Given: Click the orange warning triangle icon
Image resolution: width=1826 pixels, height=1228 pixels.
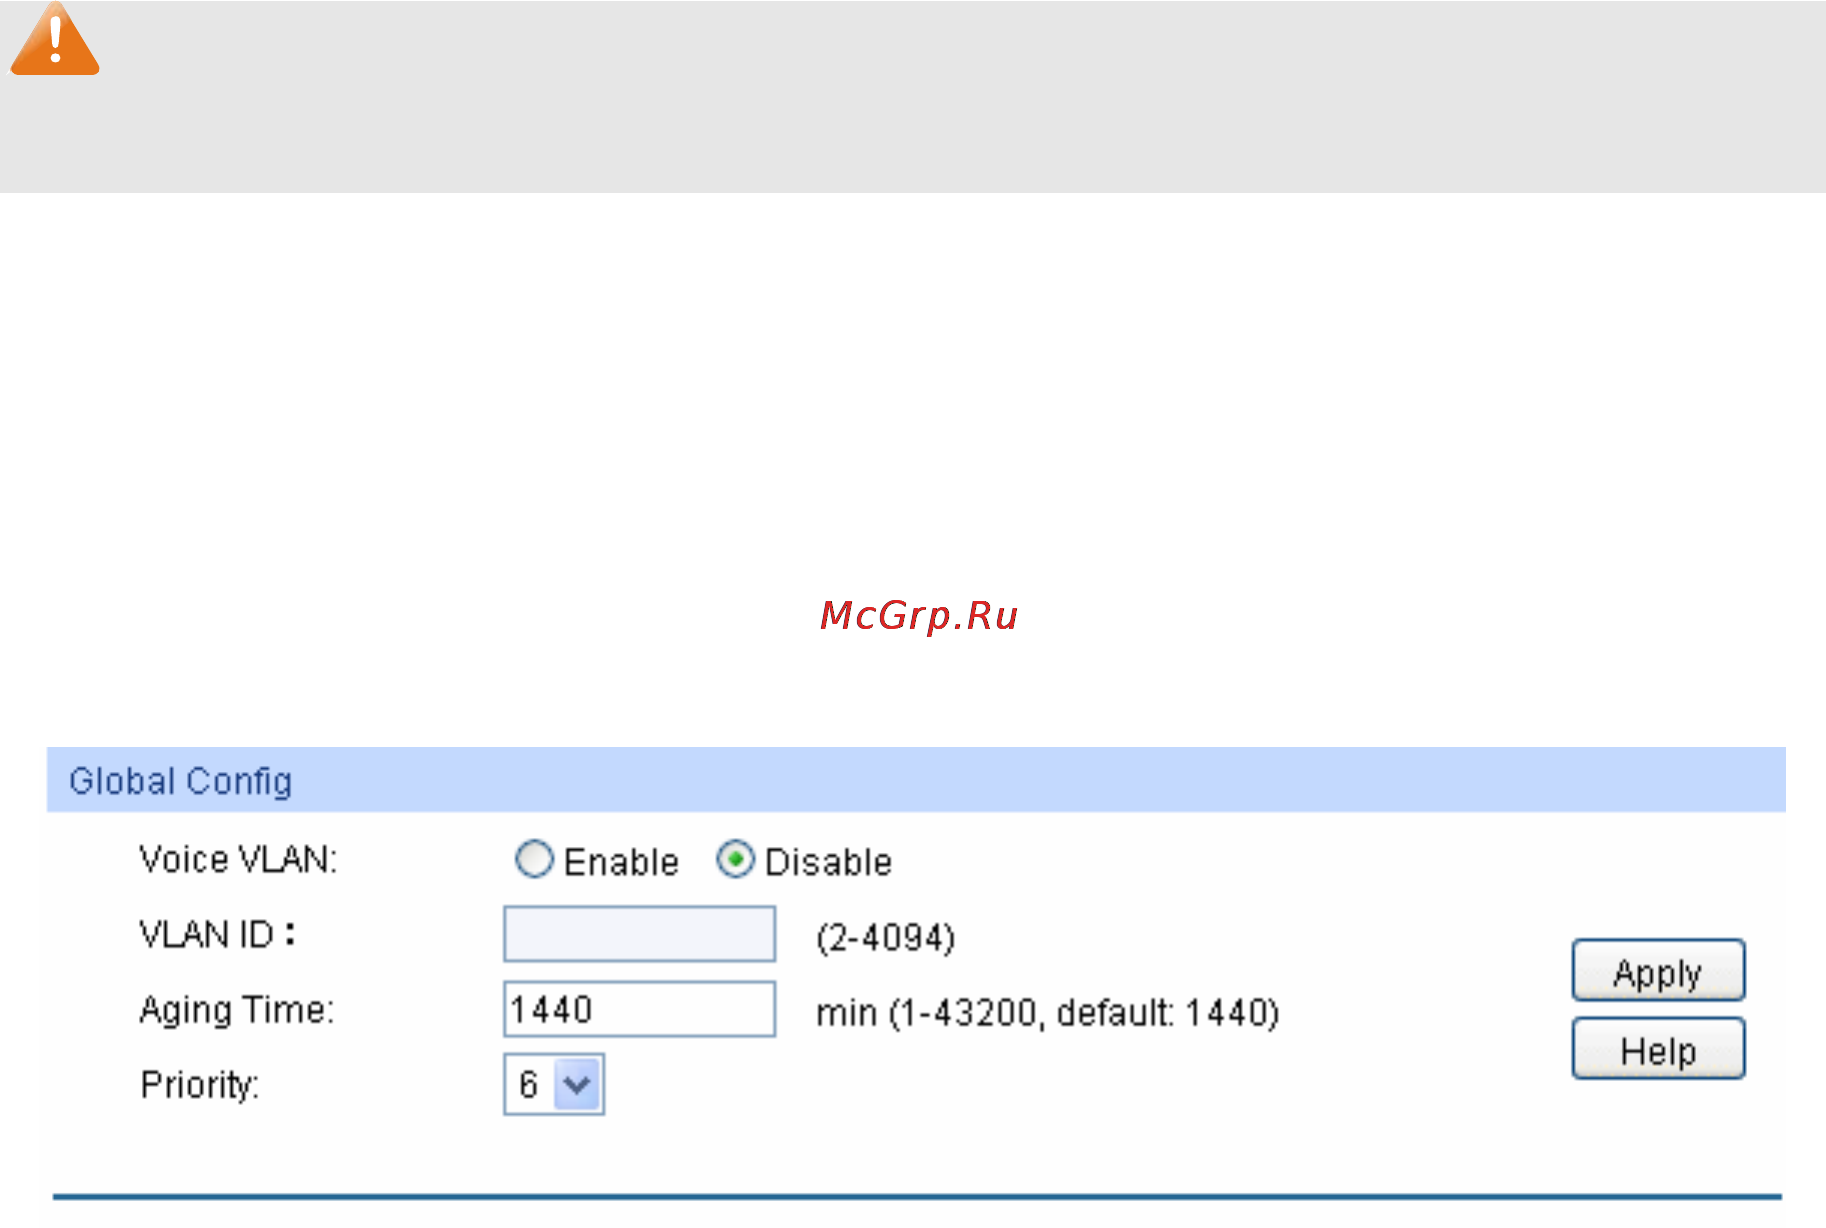Looking at the screenshot, I should pyautogui.click(x=55, y=38).
